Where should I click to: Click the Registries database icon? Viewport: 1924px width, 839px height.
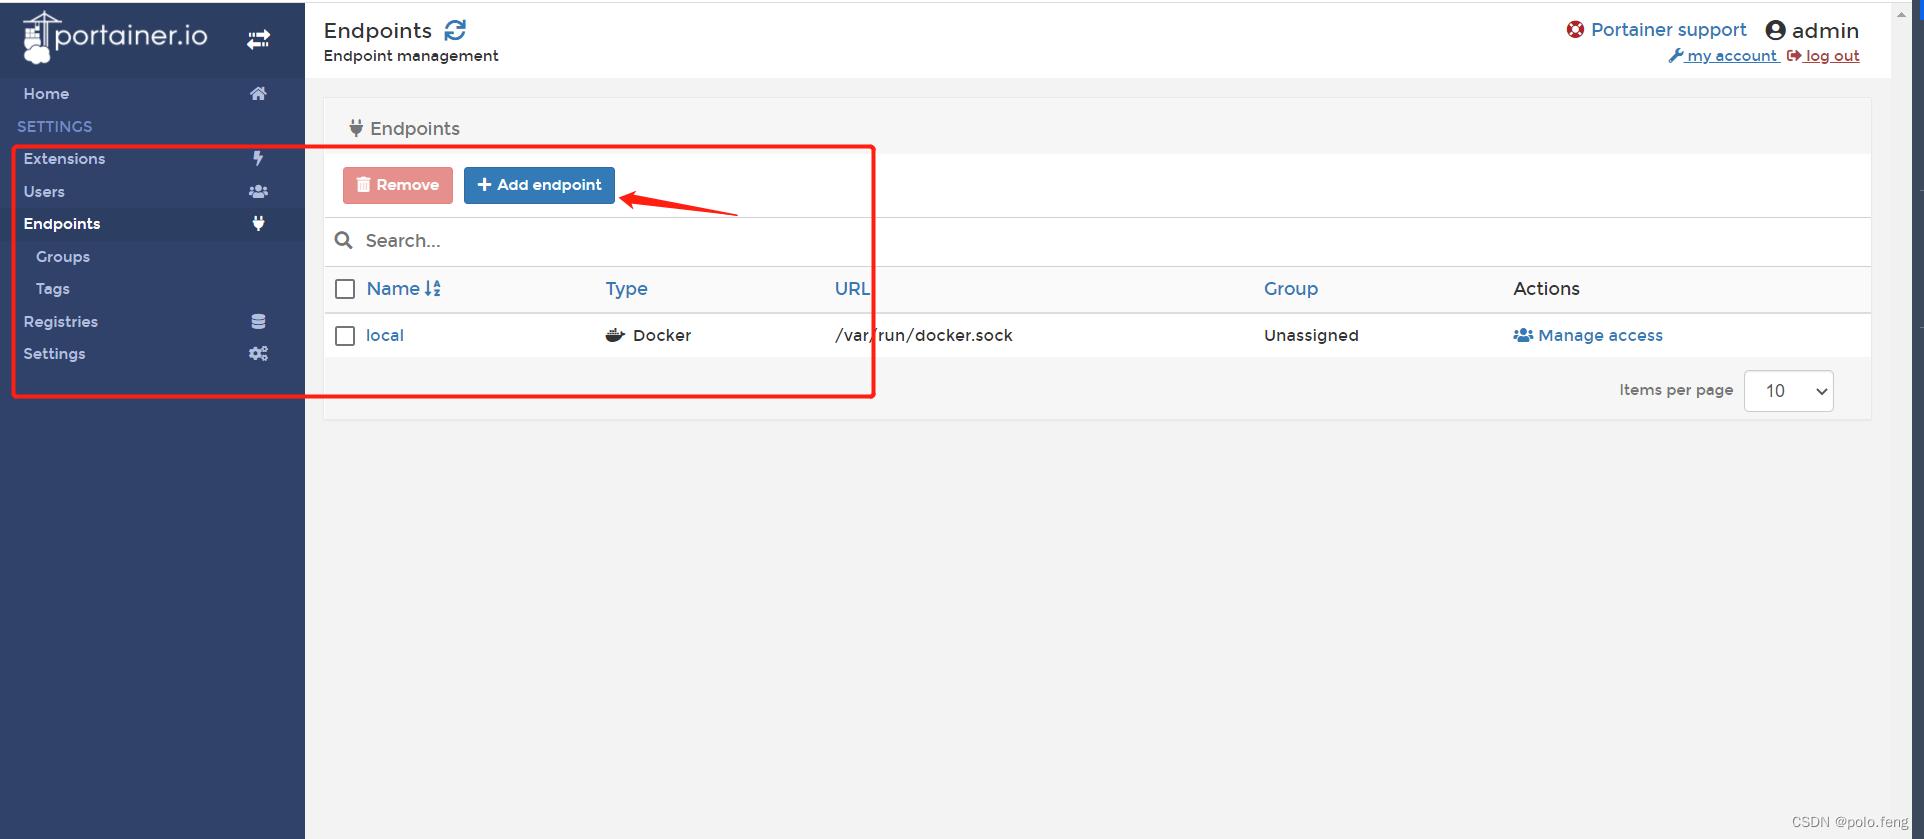pos(258,322)
